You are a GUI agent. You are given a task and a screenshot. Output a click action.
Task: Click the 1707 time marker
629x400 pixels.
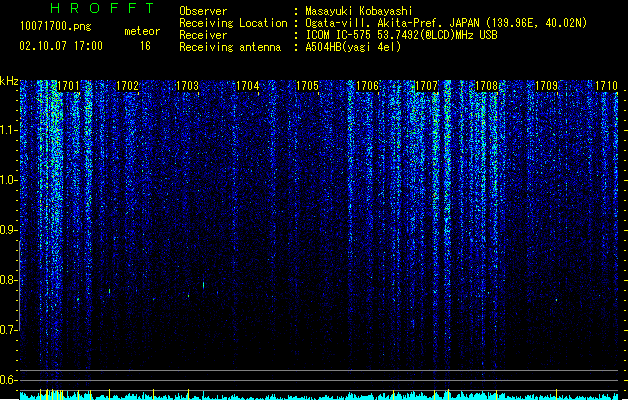coord(426,86)
